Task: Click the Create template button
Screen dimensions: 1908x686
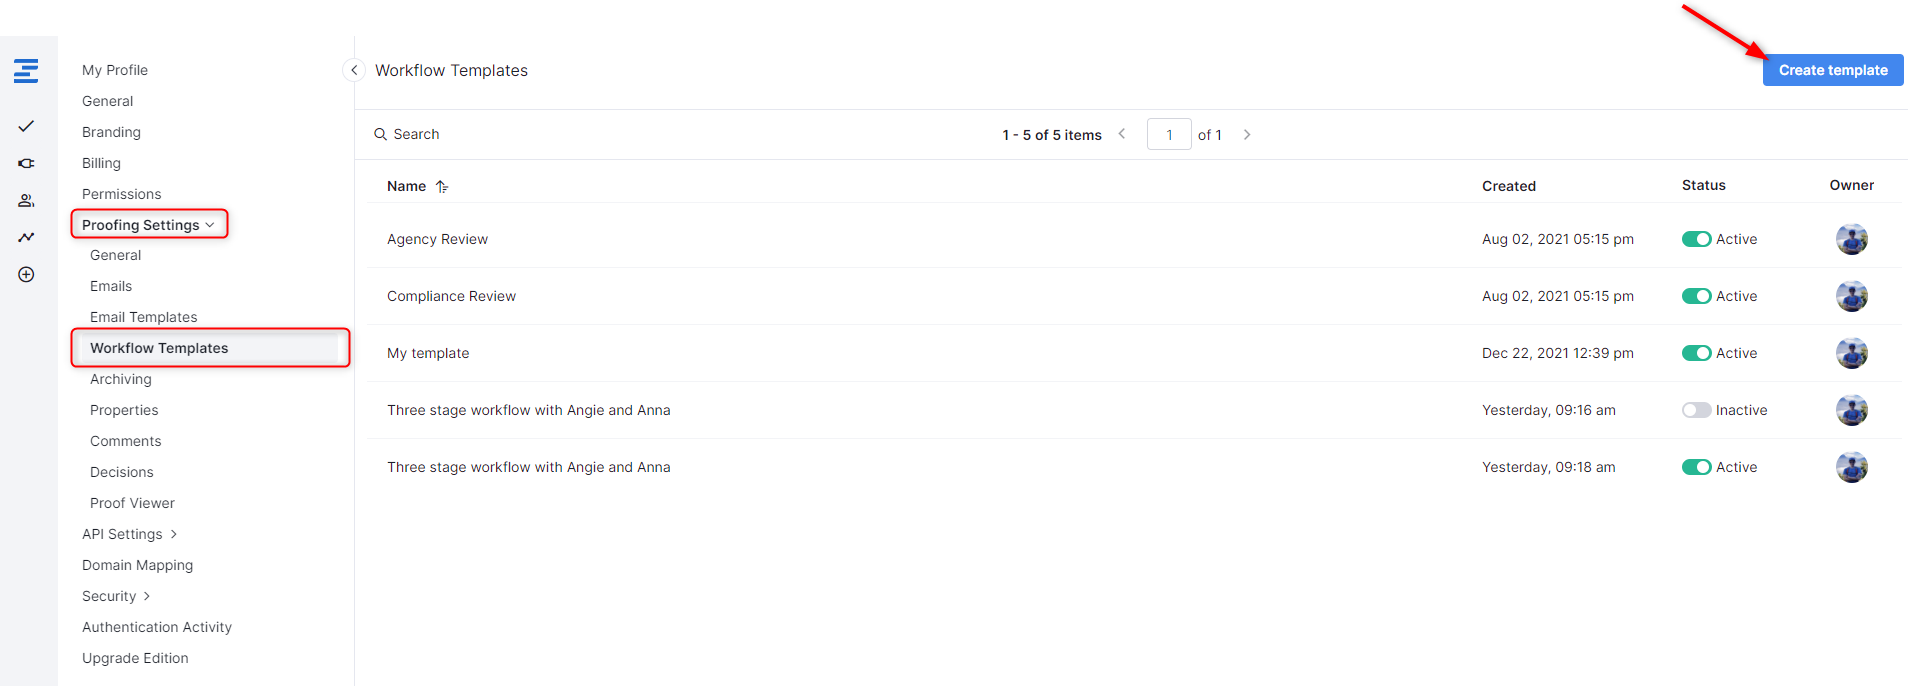Action: tap(1833, 70)
